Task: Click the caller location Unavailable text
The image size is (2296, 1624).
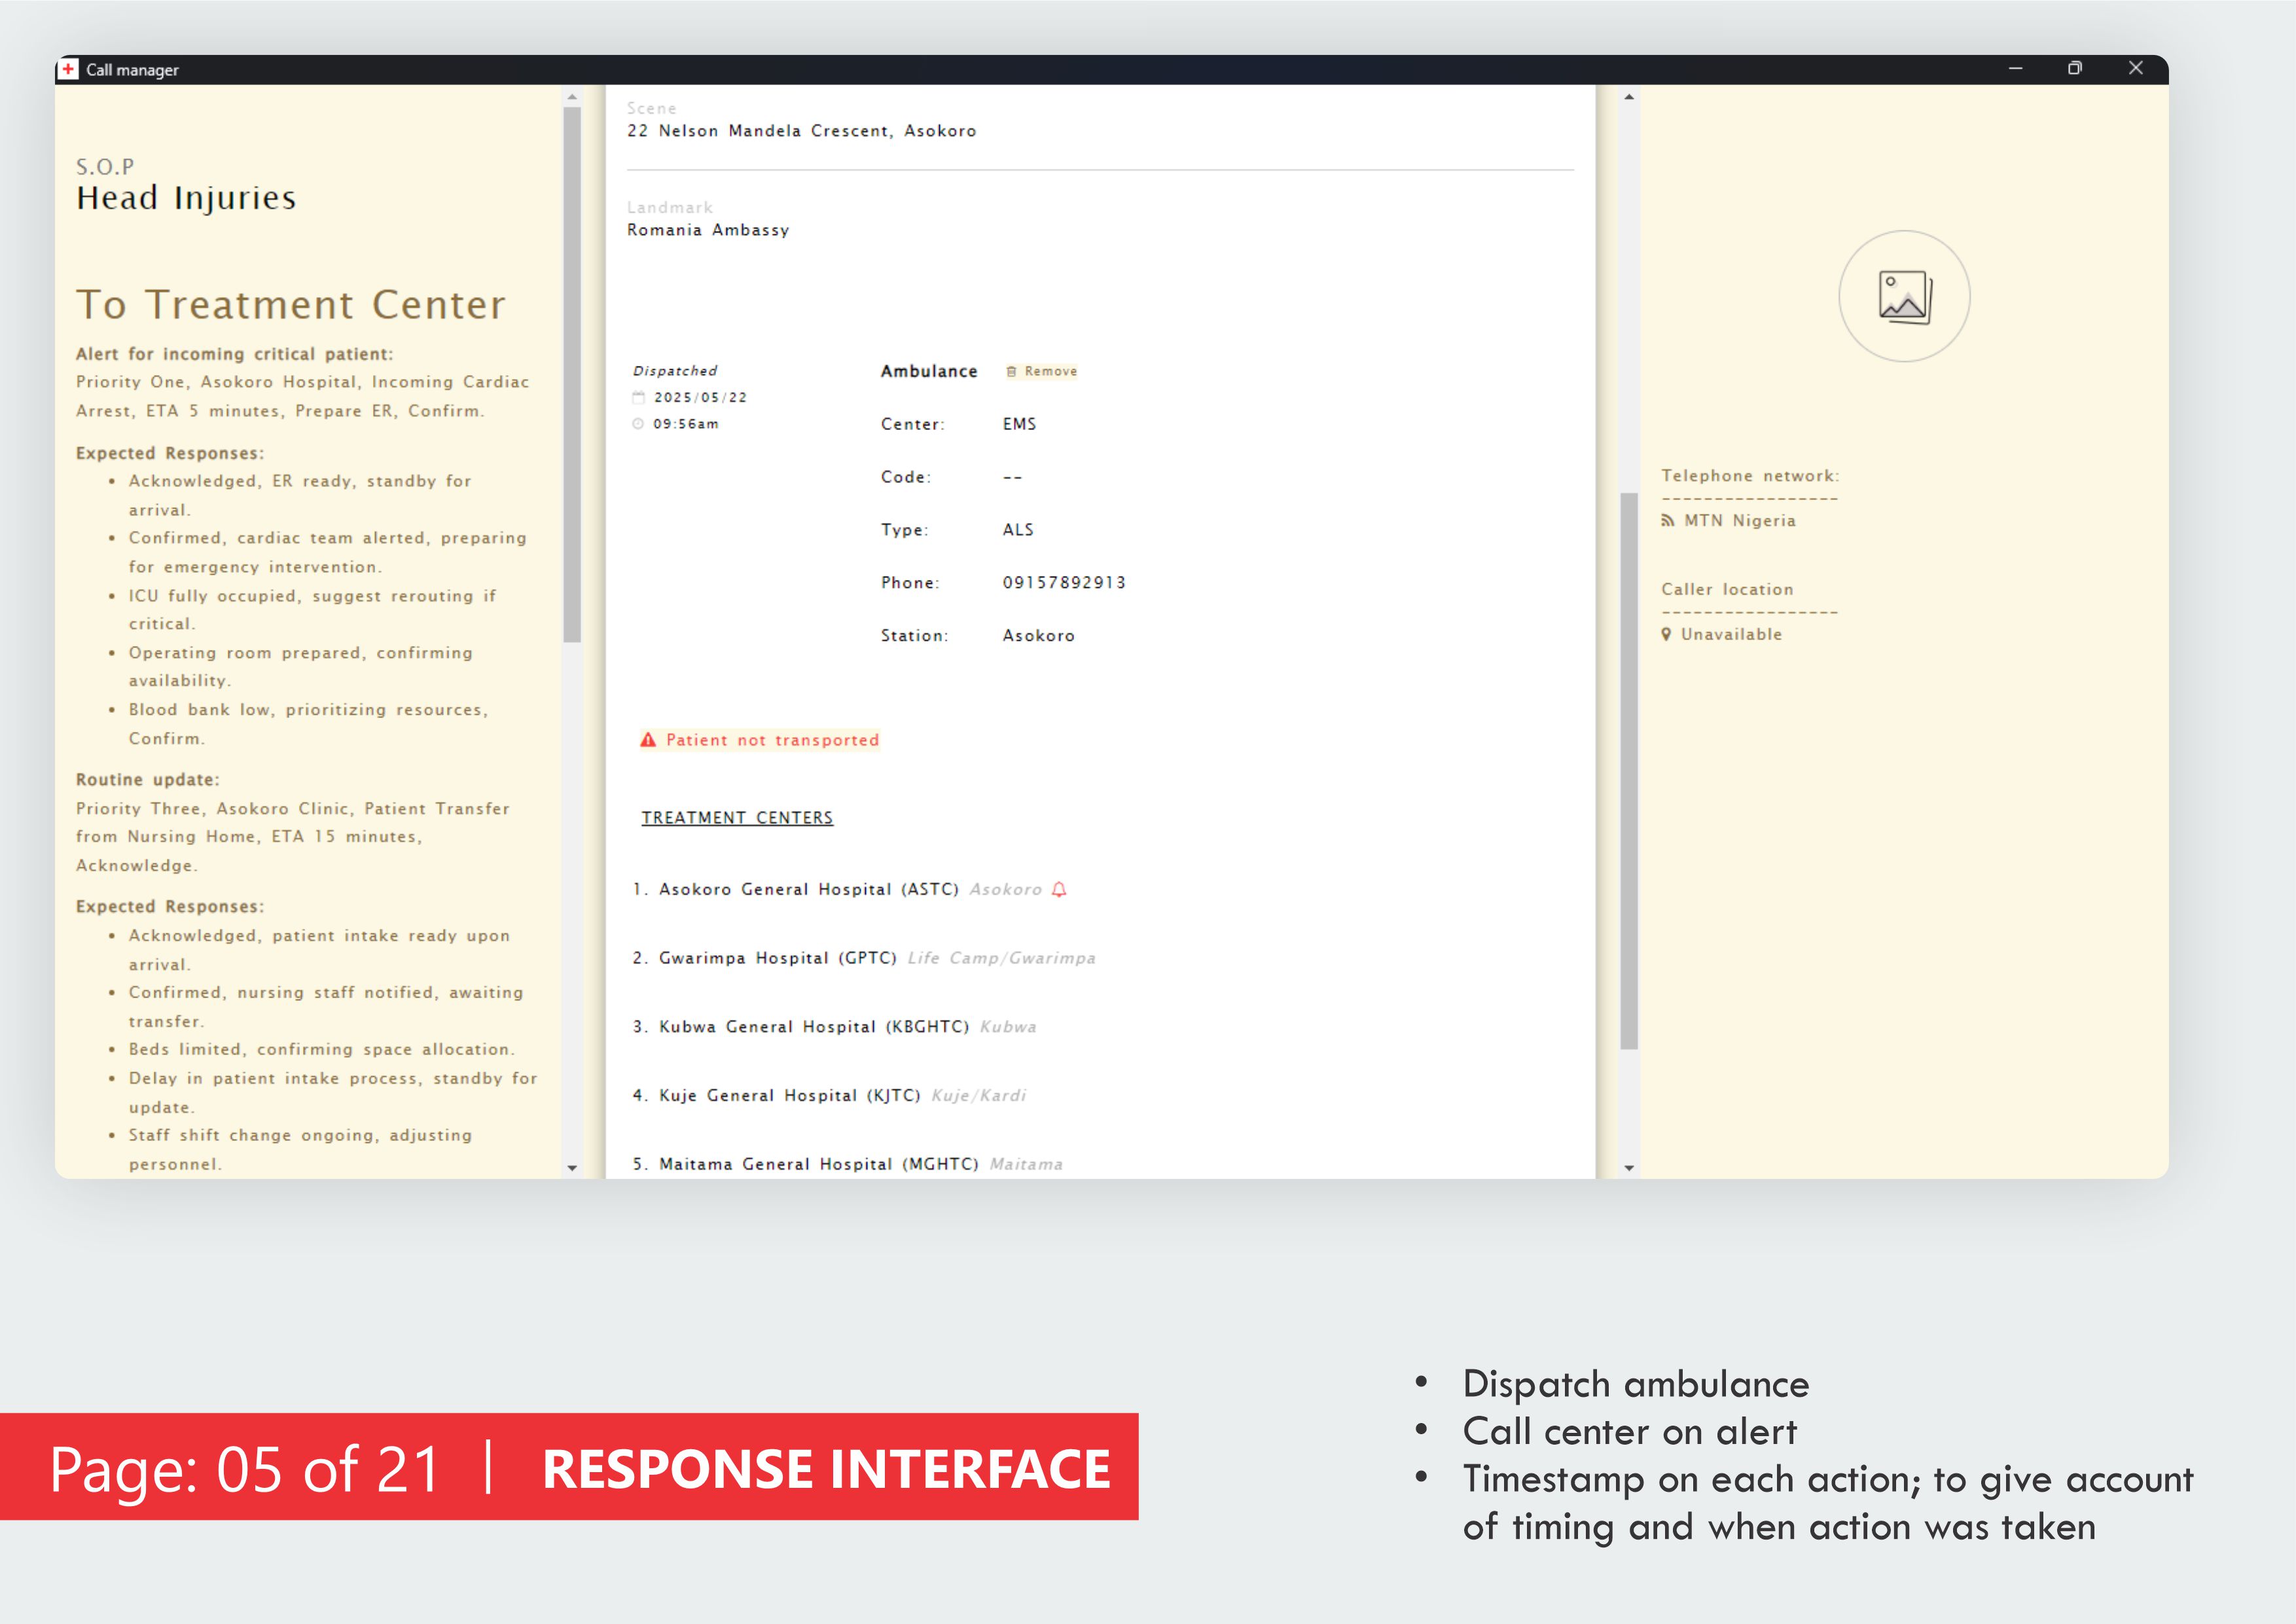Action: tap(1731, 634)
